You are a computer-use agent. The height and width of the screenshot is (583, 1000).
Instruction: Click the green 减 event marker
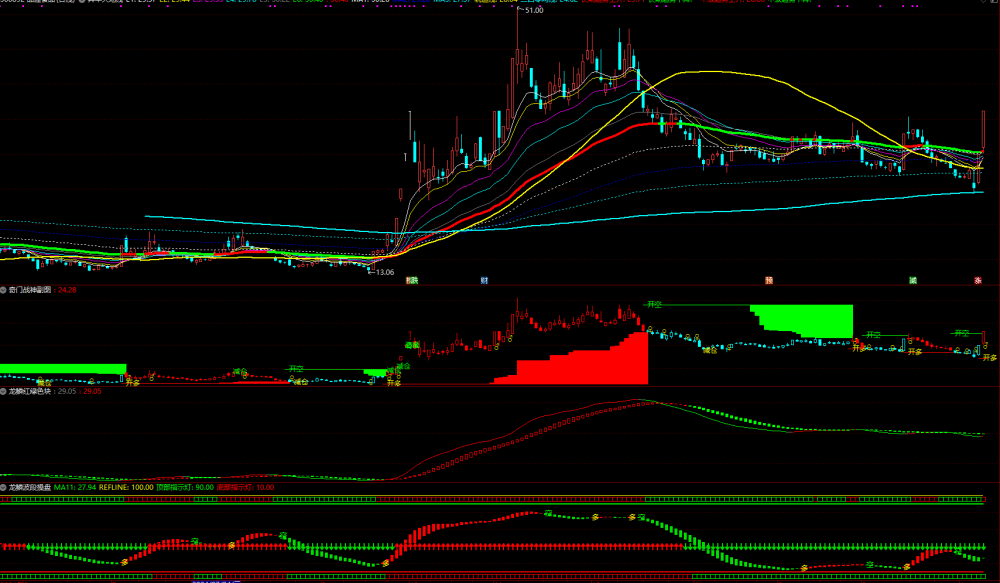coord(913,281)
